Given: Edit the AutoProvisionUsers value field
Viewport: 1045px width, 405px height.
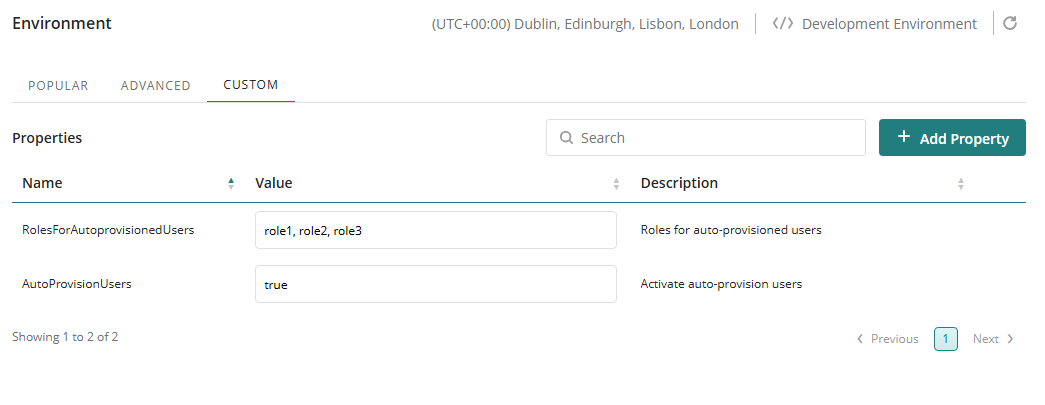Looking at the screenshot, I should [435, 284].
